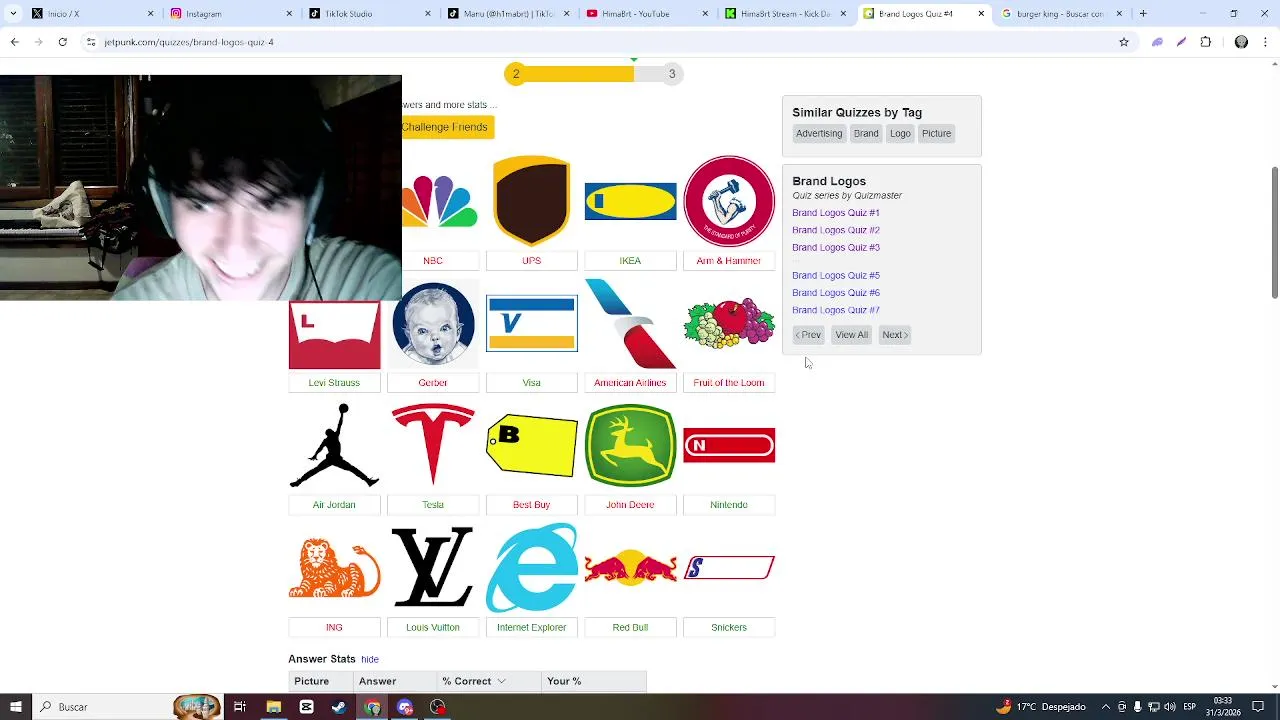This screenshot has width=1280, height=720.
Task: Click the UPS shield logo
Action: pos(531,201)
